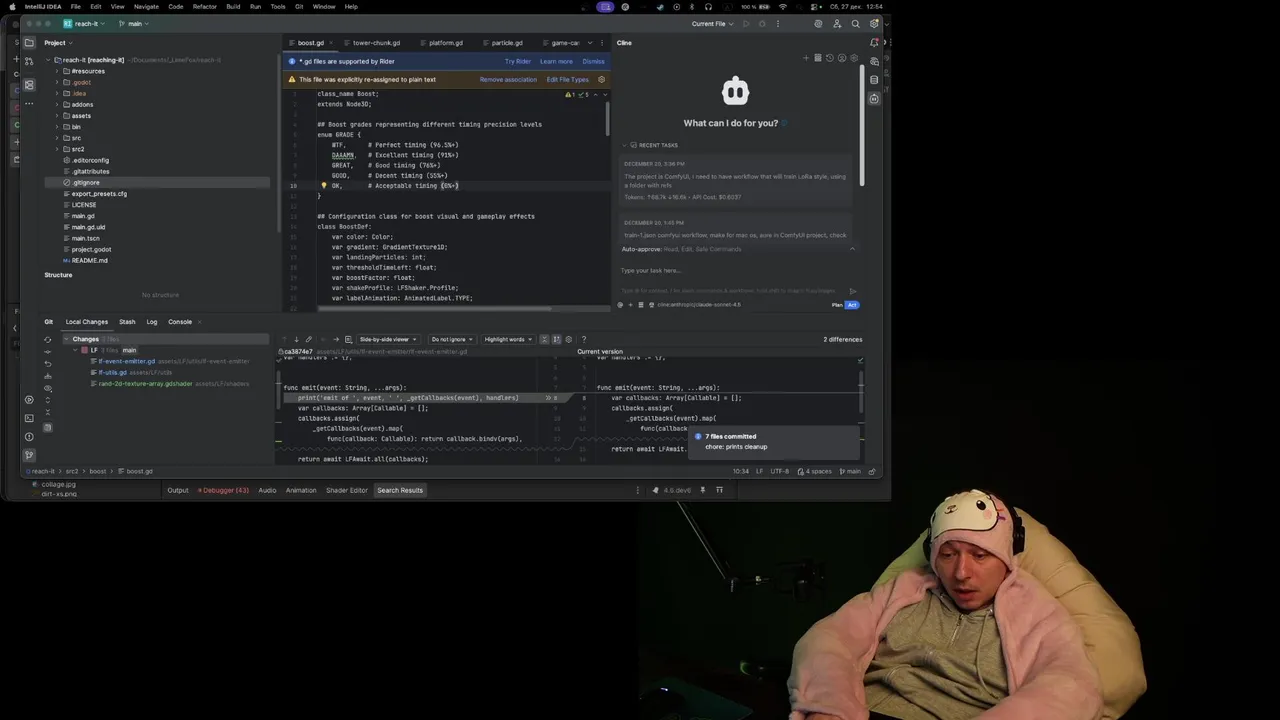Expand the assets folder in project tree
Image resolution: width=1280 pixels, height=720 pixels.
pyautogui.click(x=57, y=116)
